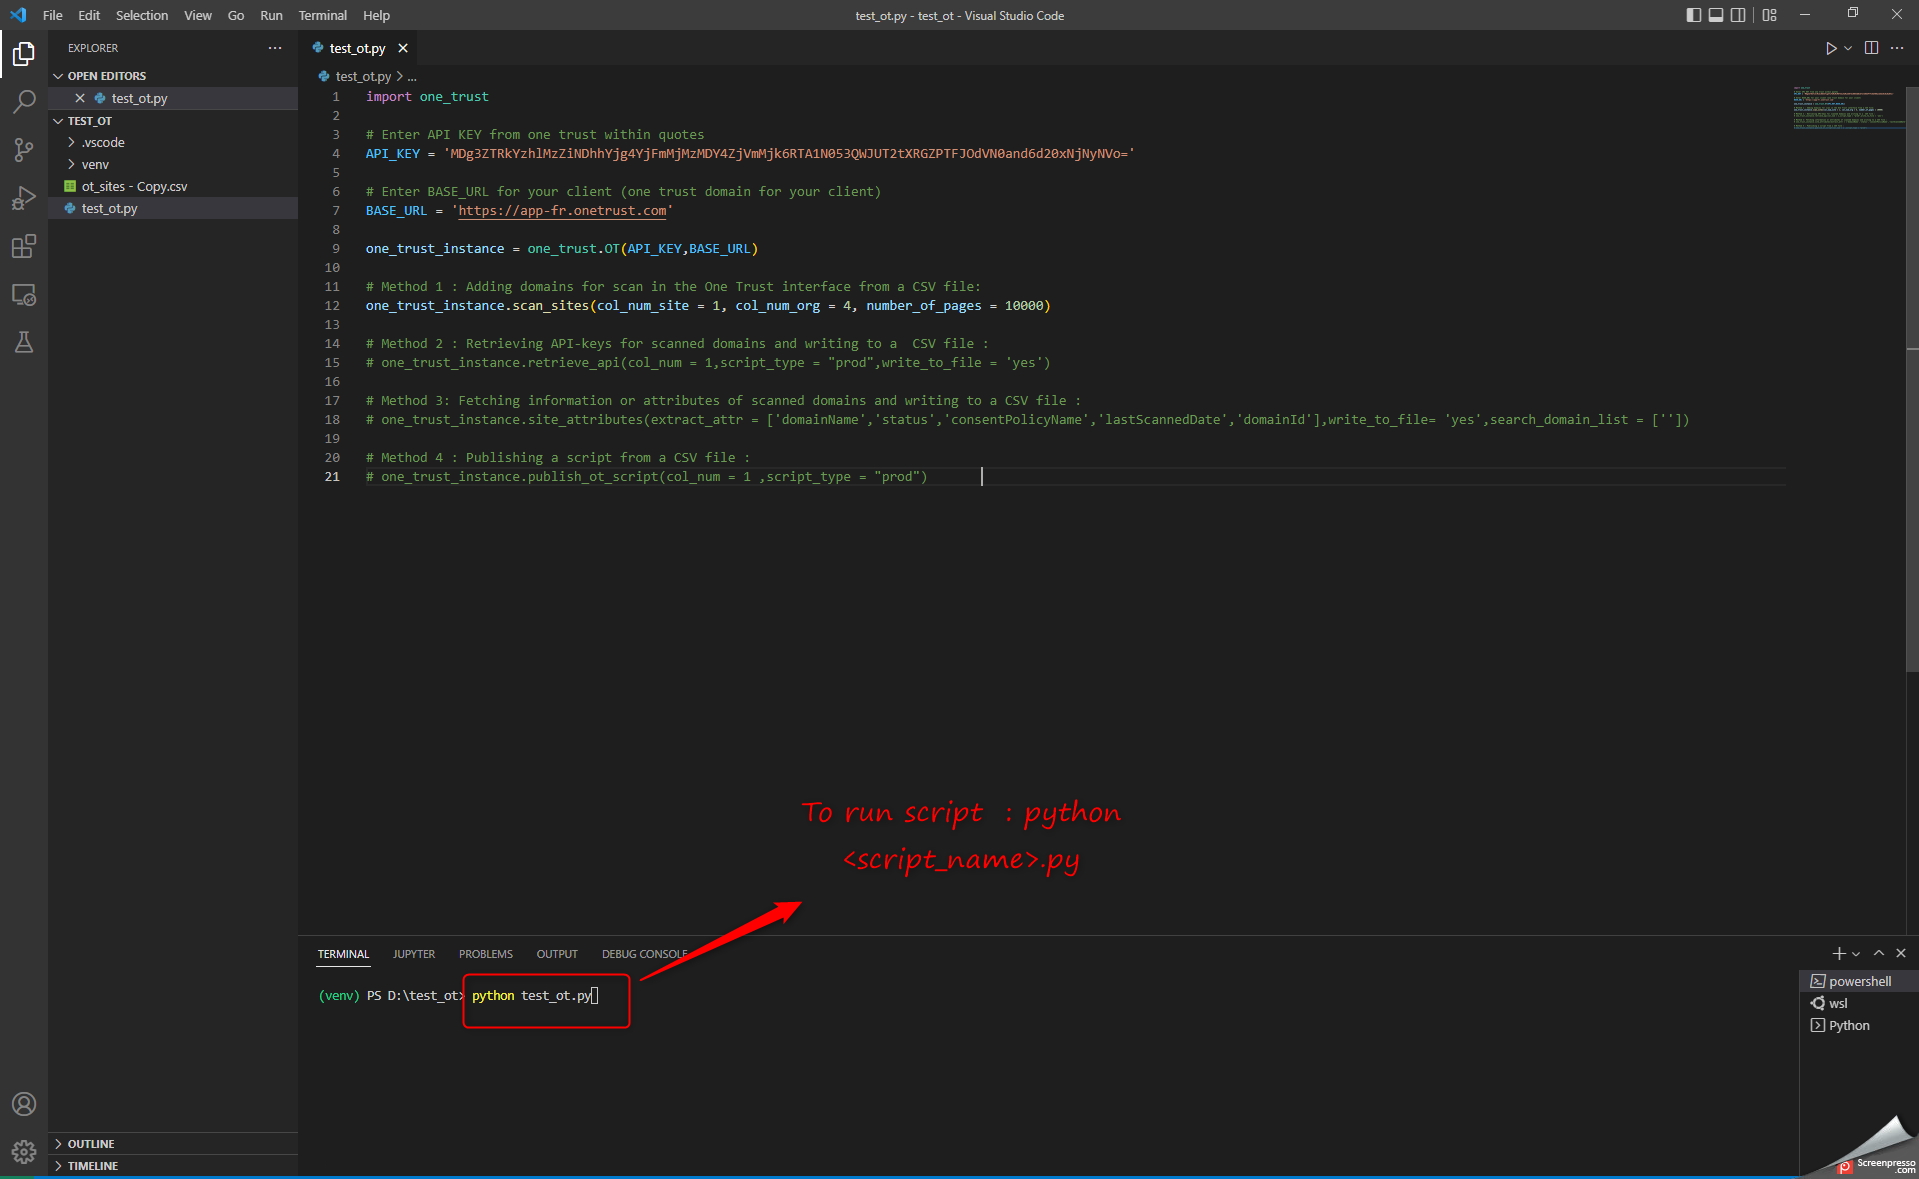
Task: Toggle panel layout icon in title bar
Action: 1716,15
